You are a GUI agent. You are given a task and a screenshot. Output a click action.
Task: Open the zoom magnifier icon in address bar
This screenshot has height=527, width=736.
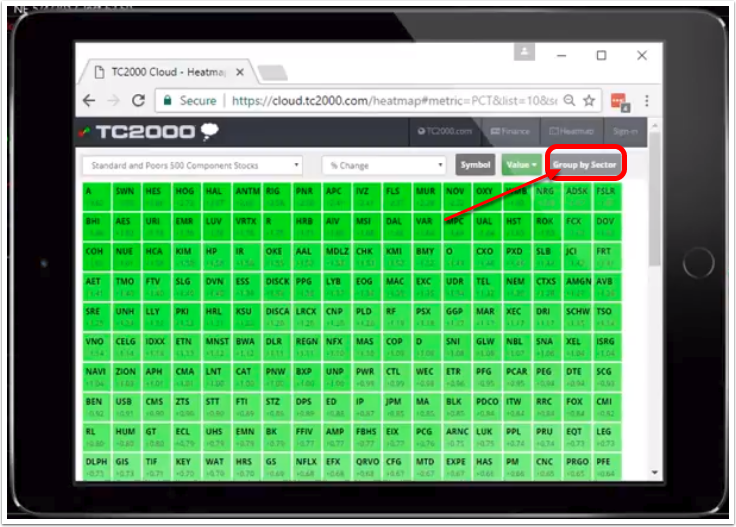pos(569,100)
